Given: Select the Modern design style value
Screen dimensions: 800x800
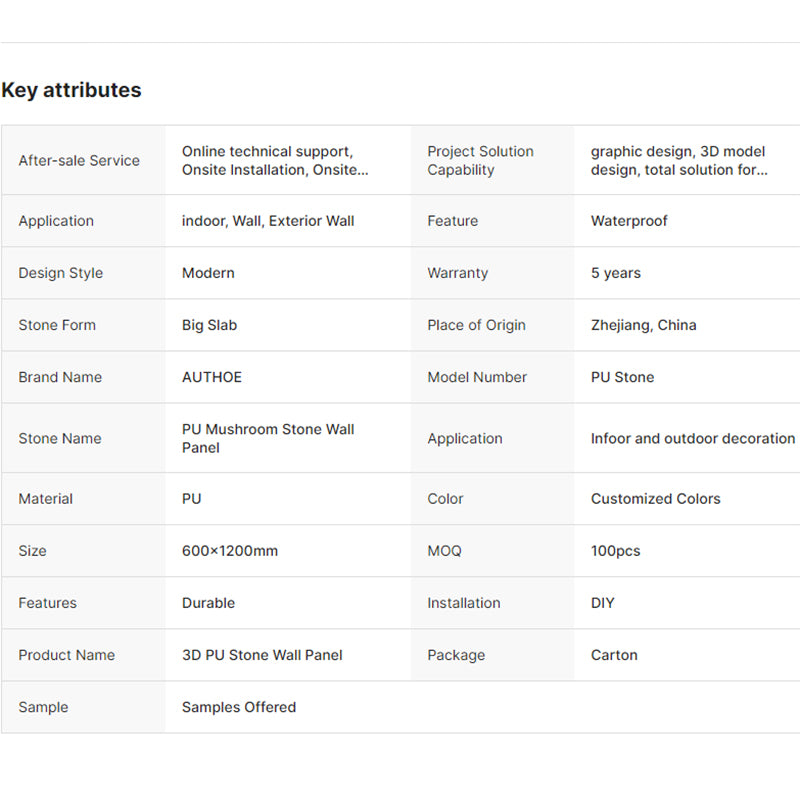Looking at the screenshot, I should [208, 273].
